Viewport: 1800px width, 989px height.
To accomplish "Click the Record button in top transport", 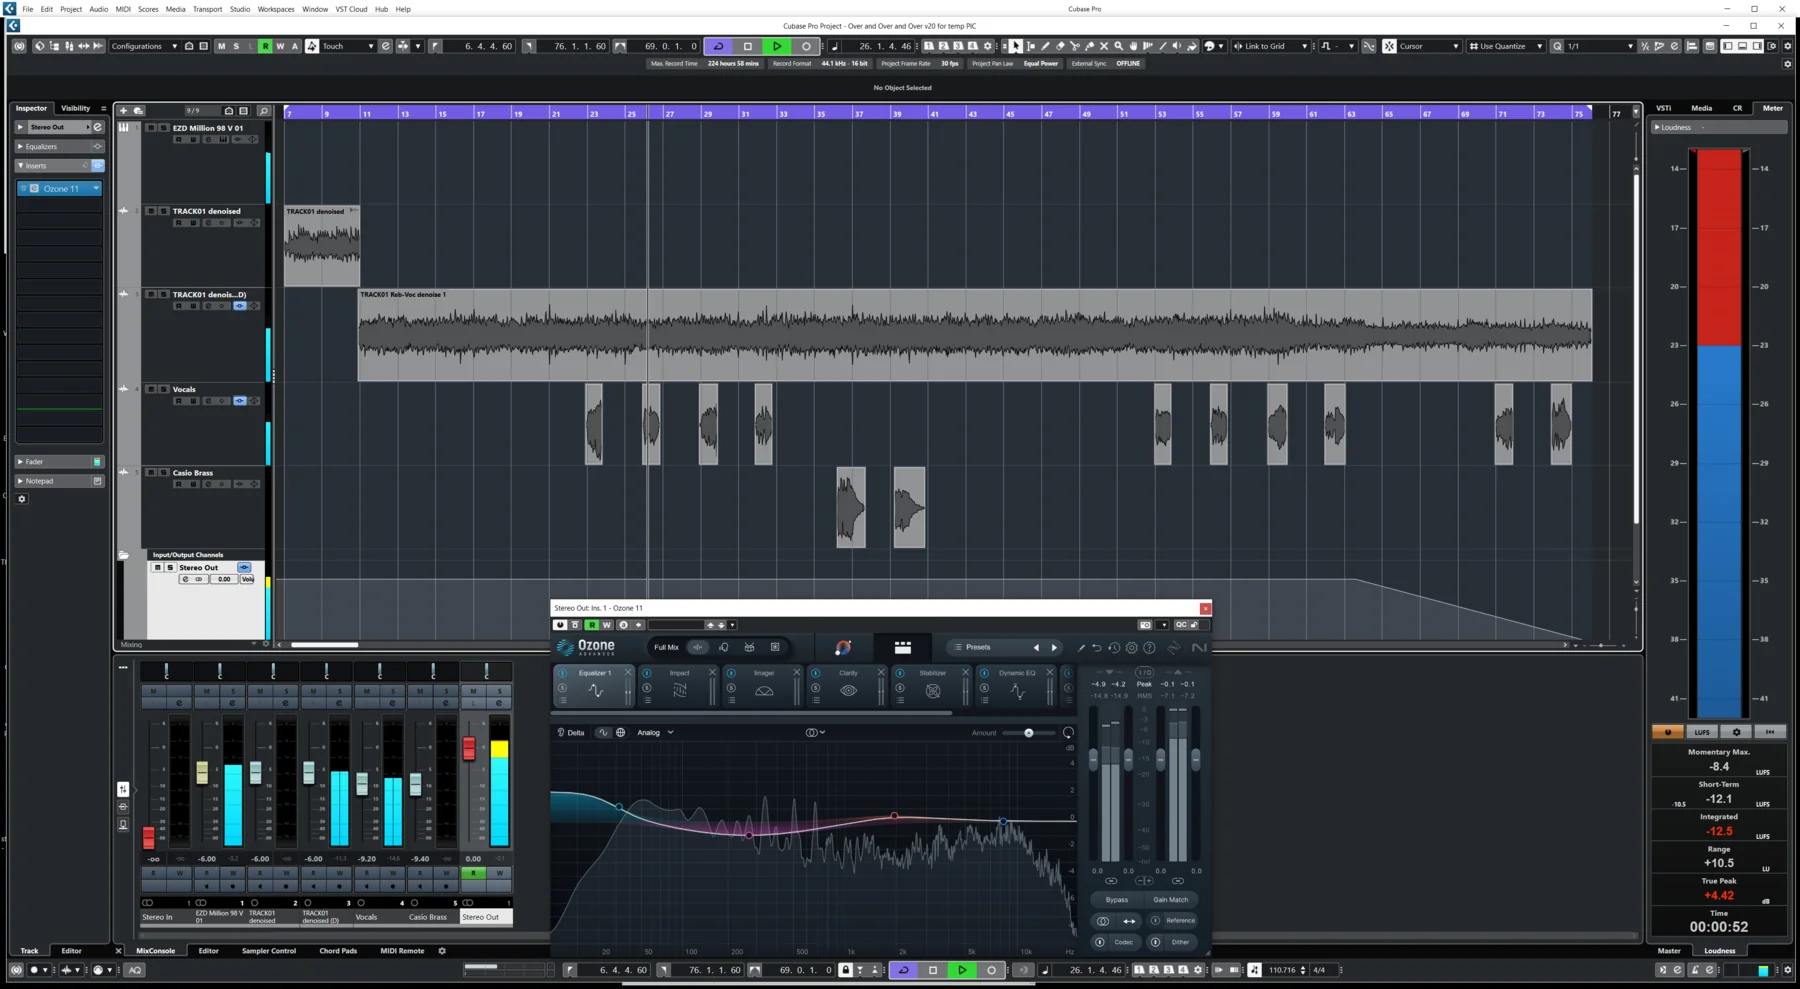I will (x=806, y=46).
